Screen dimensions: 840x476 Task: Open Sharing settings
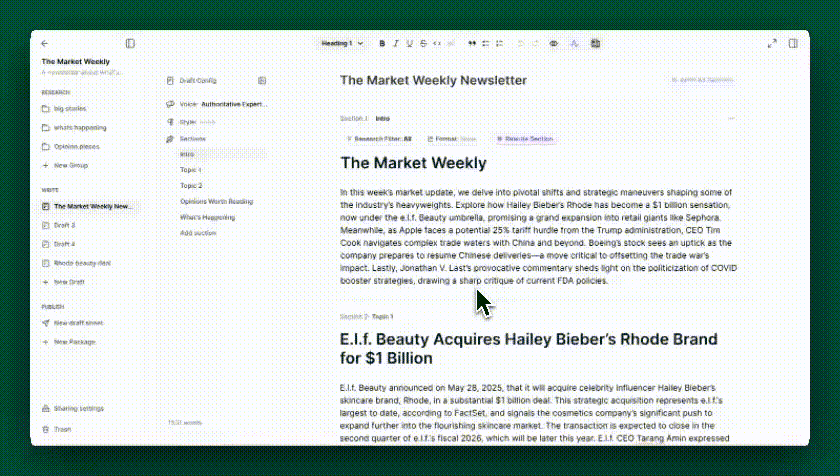78,409
